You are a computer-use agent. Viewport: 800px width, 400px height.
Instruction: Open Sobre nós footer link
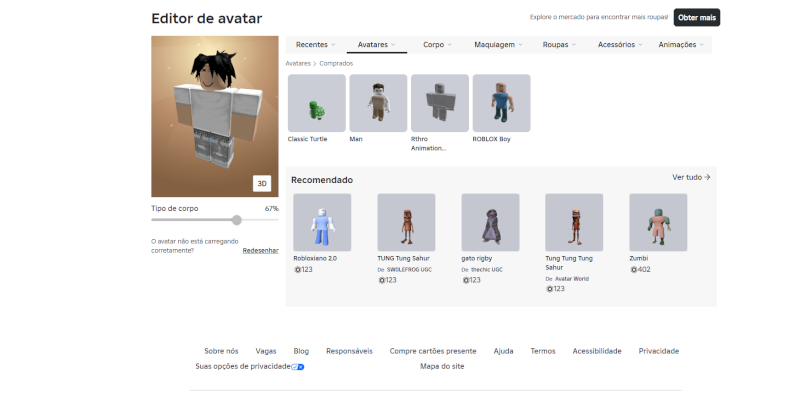(x=221, y=351)
